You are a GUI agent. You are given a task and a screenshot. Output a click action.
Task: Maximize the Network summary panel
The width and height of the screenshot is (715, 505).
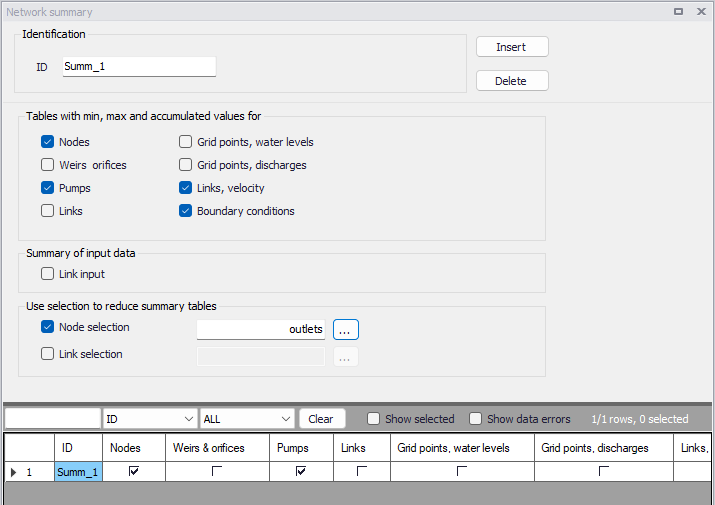pos(678,11)
